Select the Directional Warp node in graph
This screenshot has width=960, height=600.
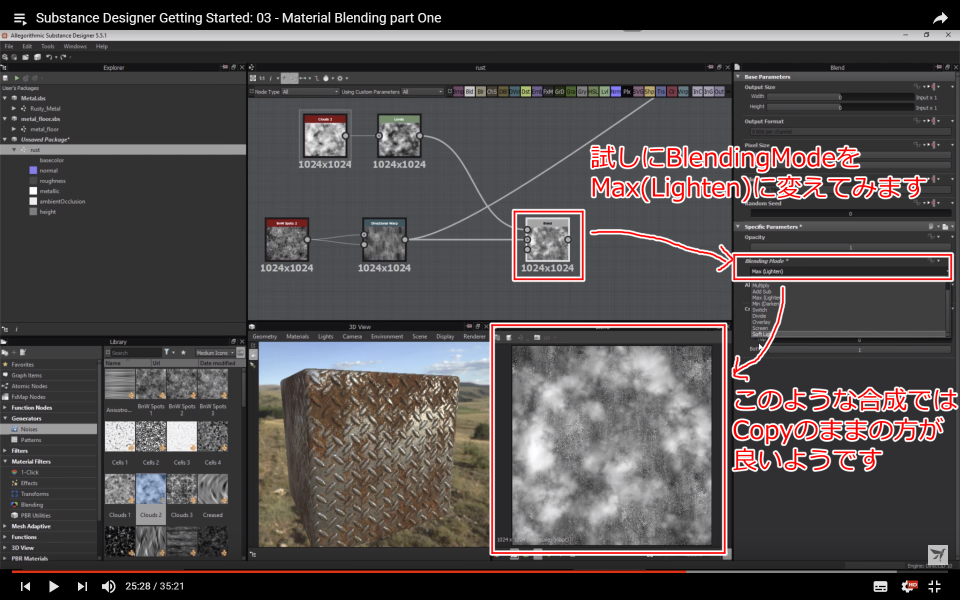tap(384, 239)
